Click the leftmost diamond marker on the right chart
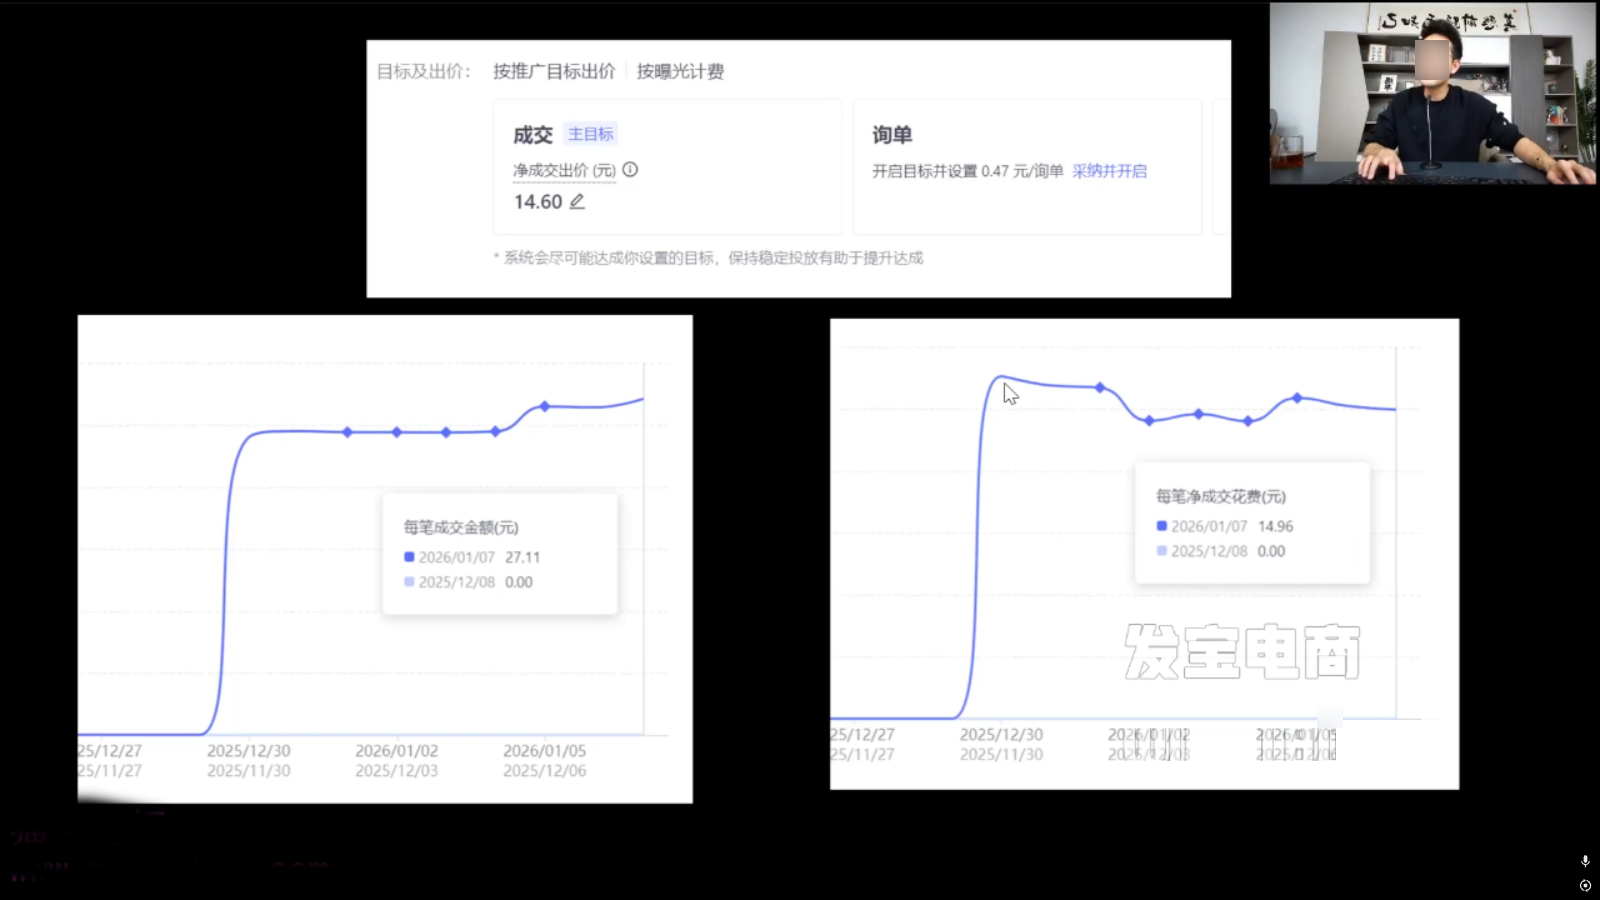 coord(1100,387)
